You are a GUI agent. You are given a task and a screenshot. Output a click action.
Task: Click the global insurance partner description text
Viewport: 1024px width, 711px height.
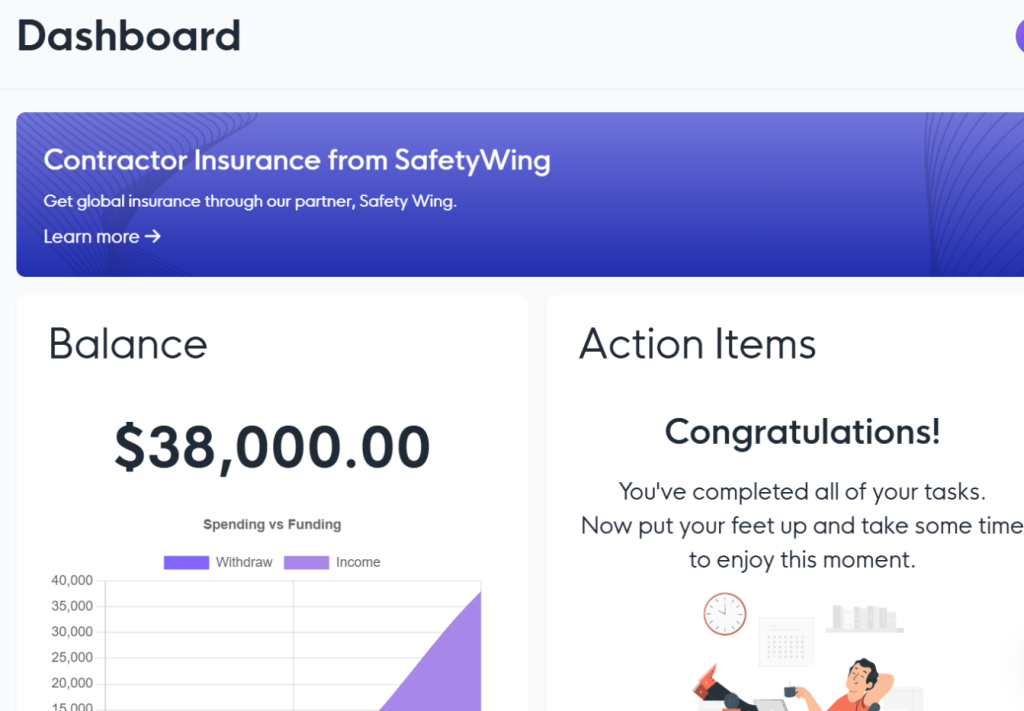(250, 201)
